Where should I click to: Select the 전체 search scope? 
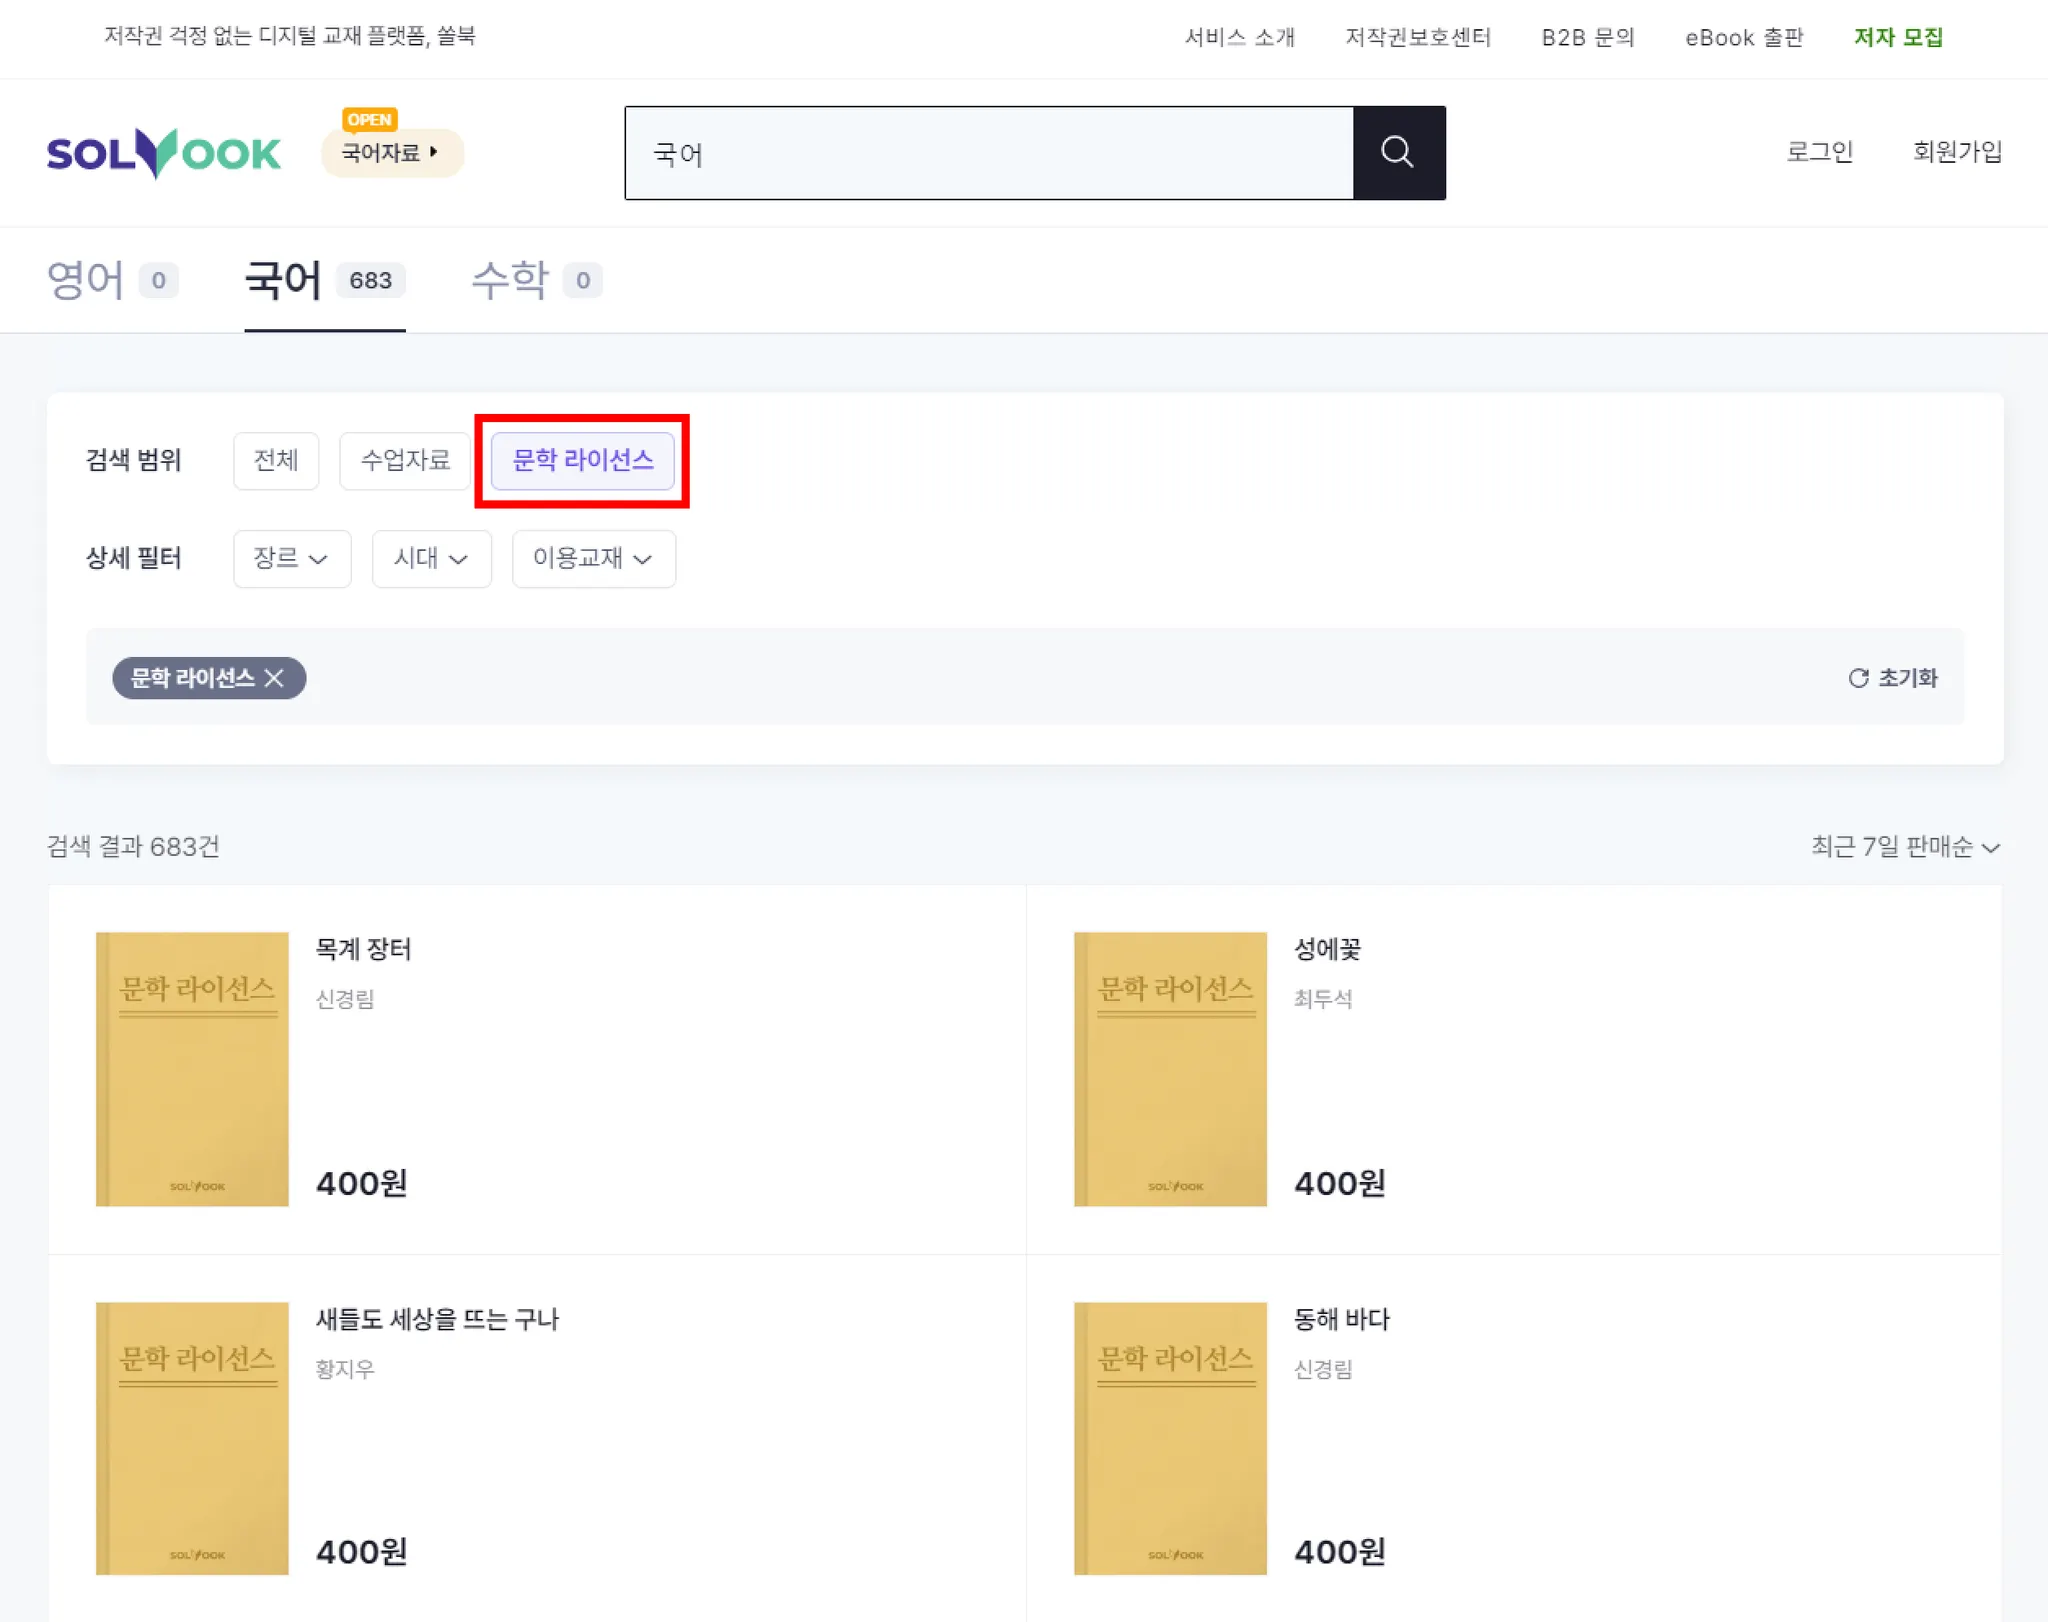click(x=276, y=460)
